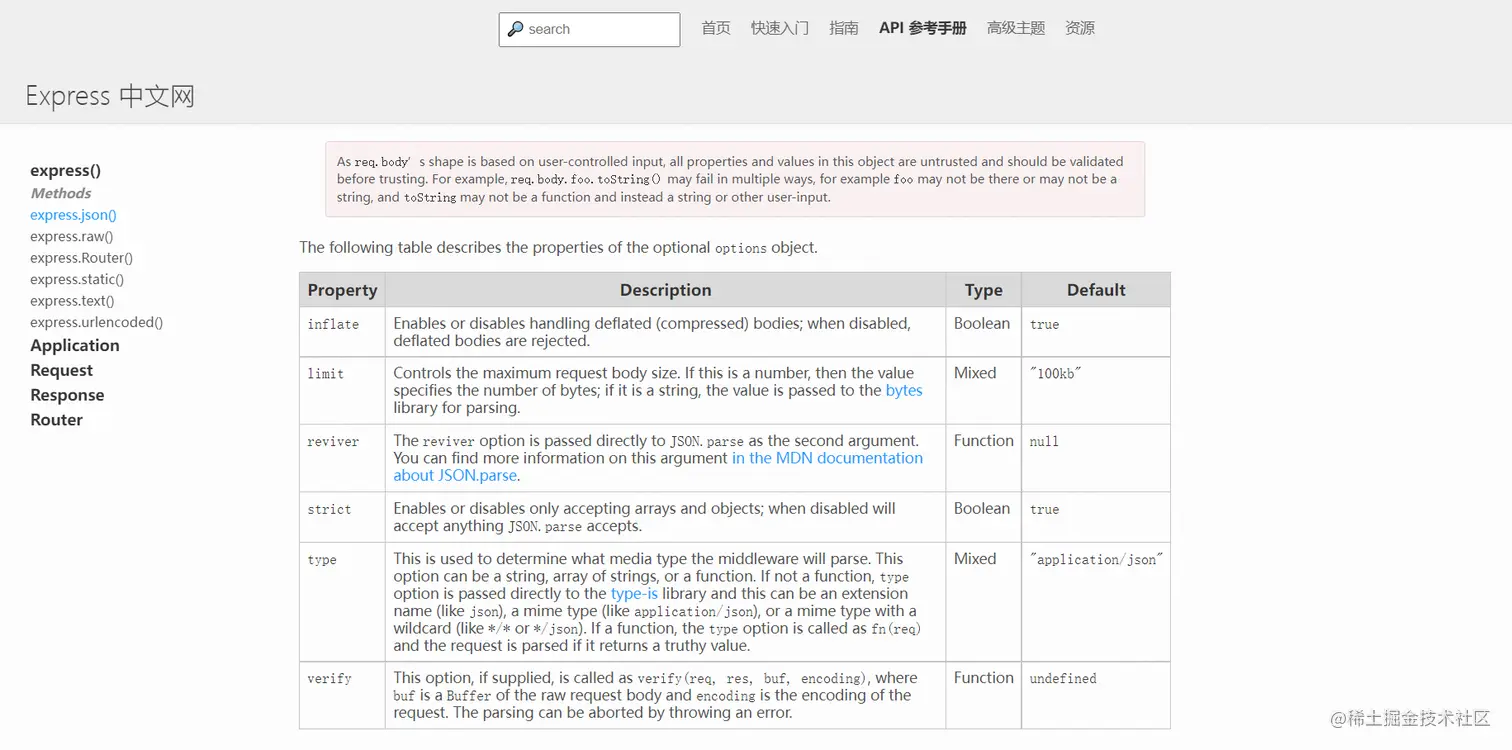Click the true default for strict

(x=1044, y=509)
